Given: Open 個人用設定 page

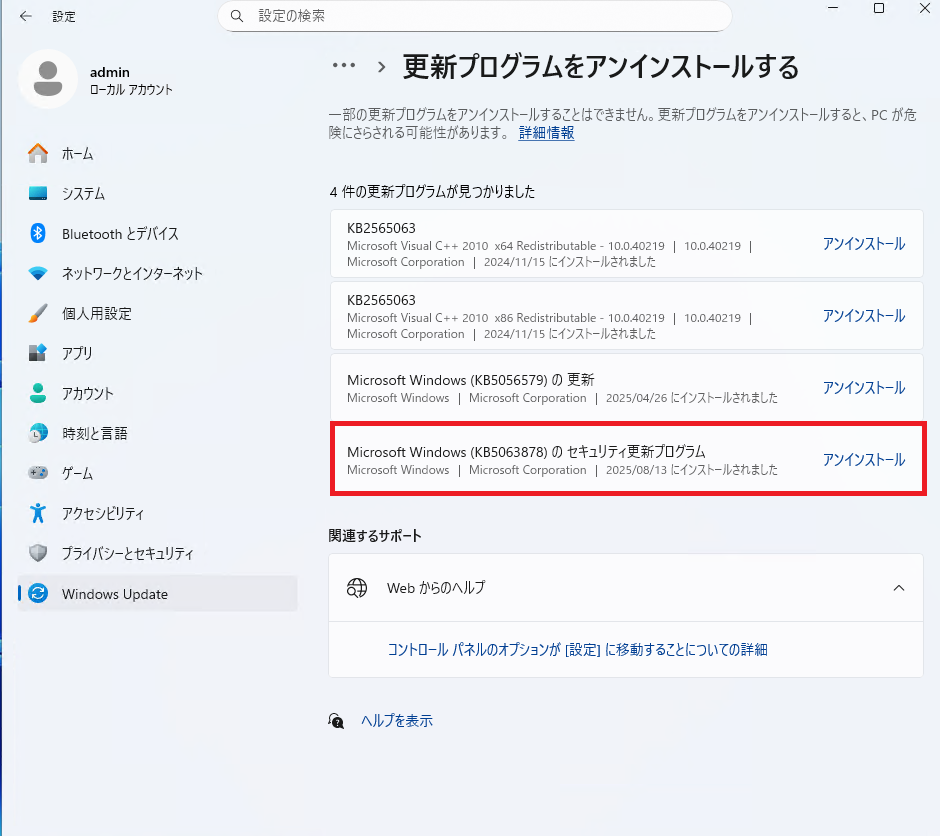Looking at the screenshot, I should tap(158, 313).
